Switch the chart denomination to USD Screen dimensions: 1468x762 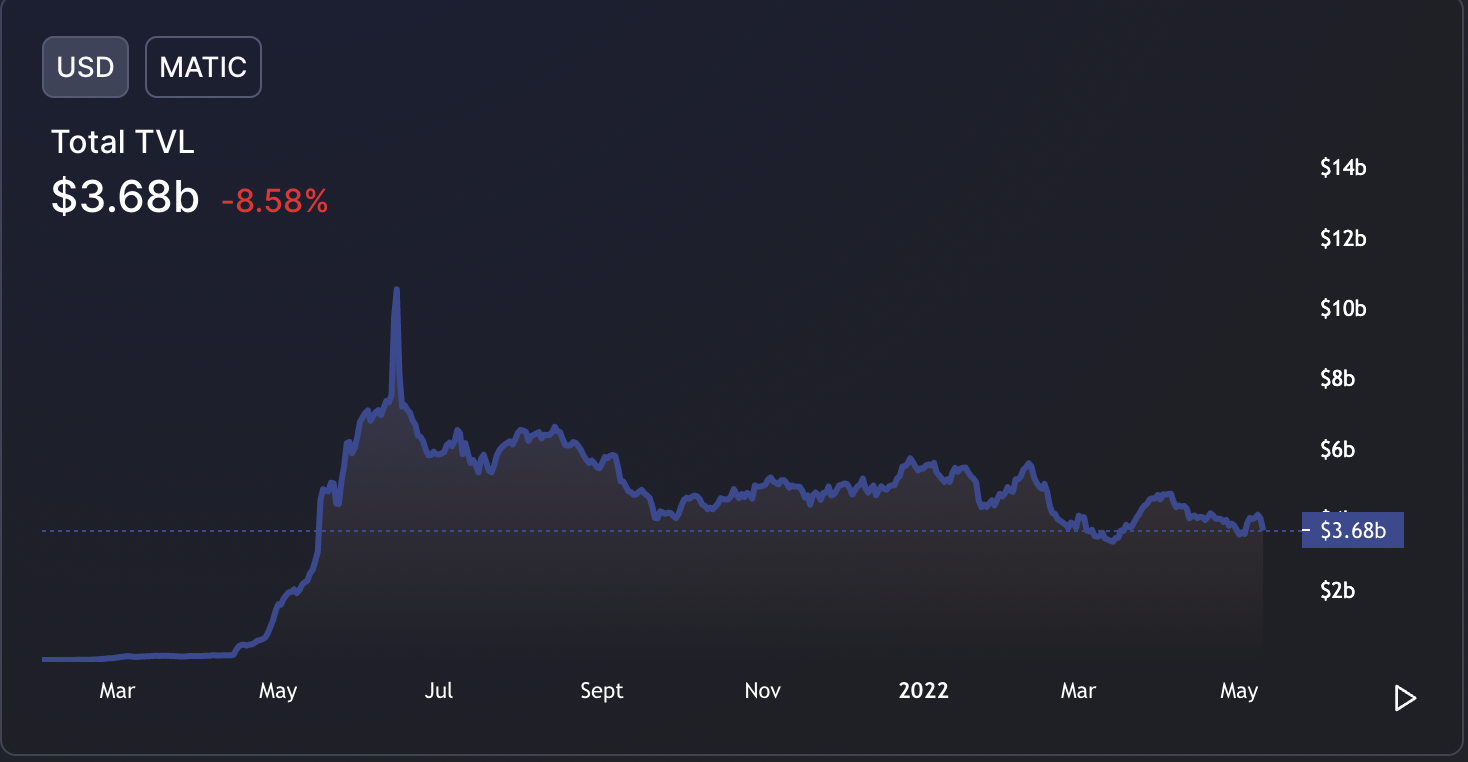85,67
